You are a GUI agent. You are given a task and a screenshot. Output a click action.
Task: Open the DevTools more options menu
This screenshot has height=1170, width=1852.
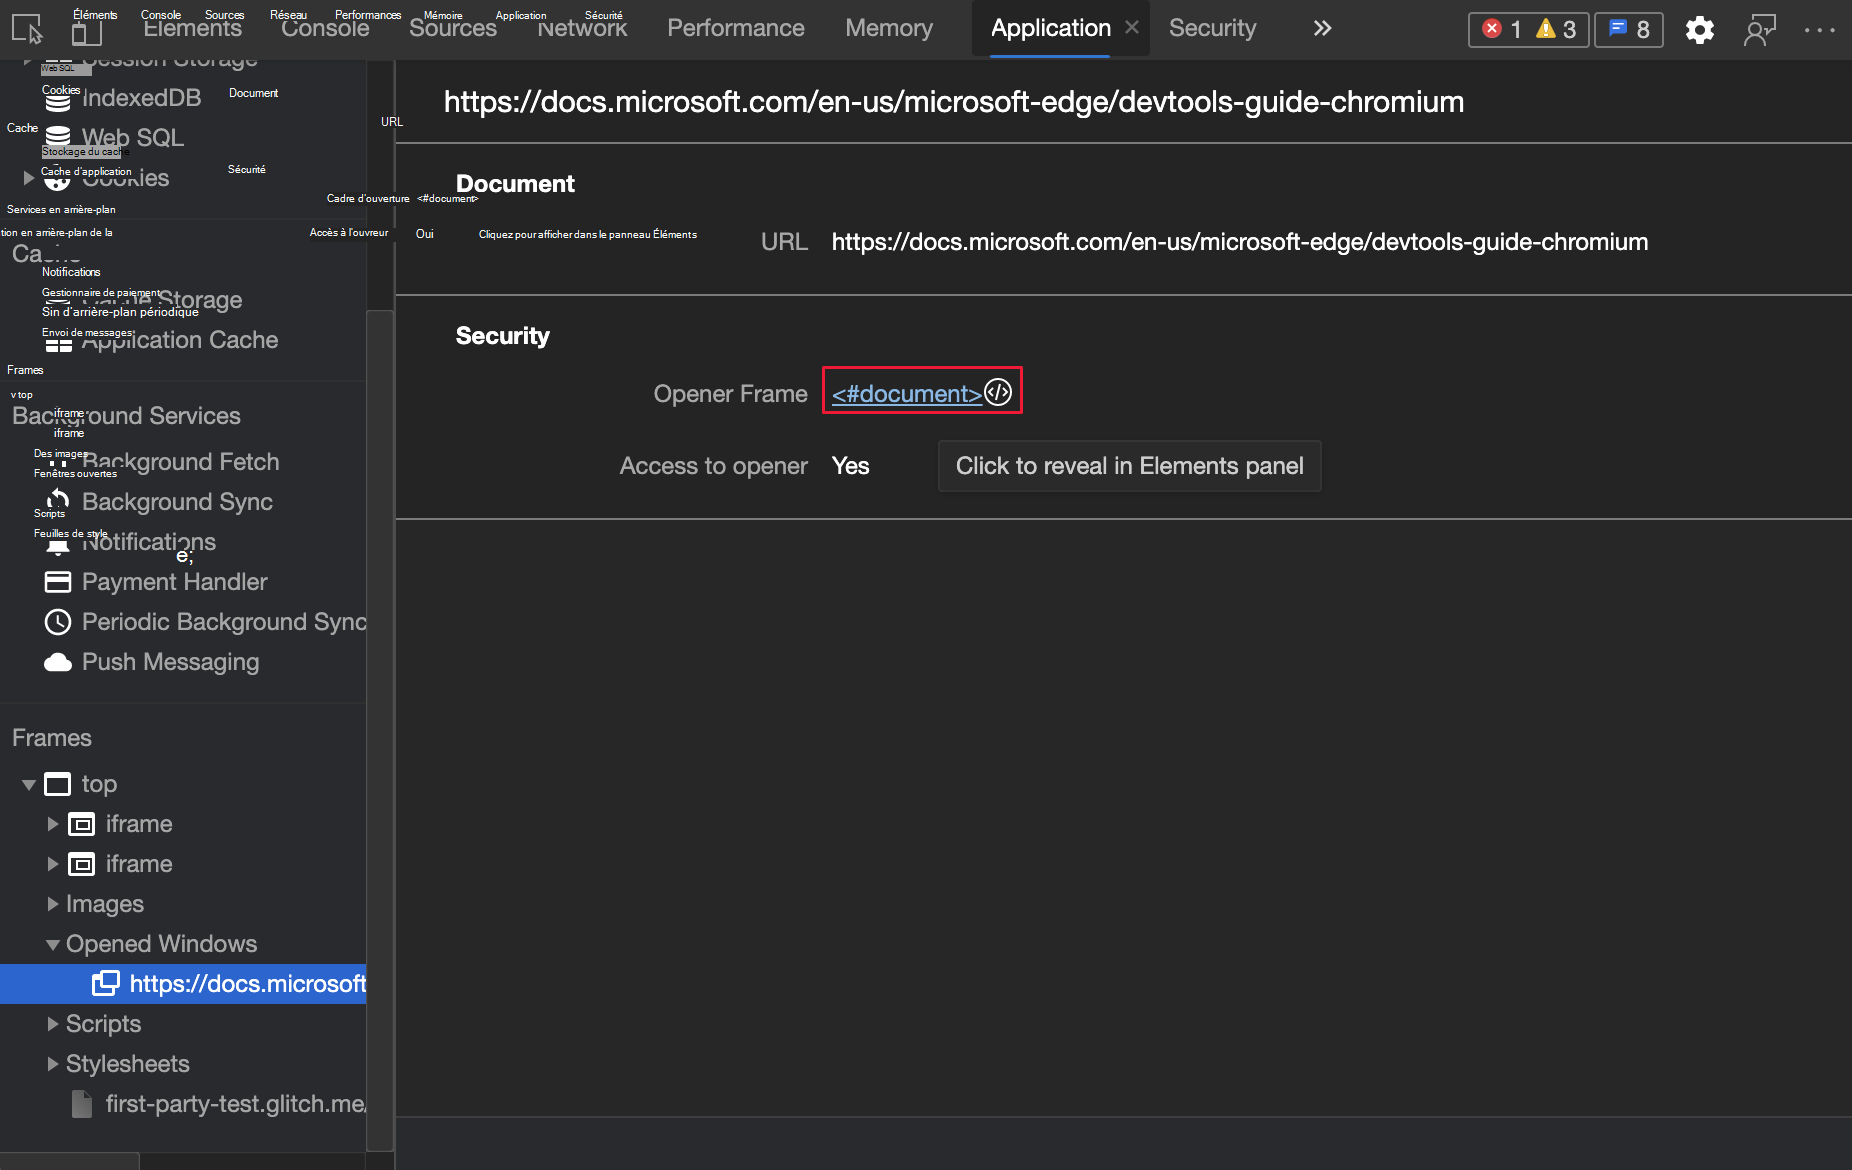[x=1819, y=30]
